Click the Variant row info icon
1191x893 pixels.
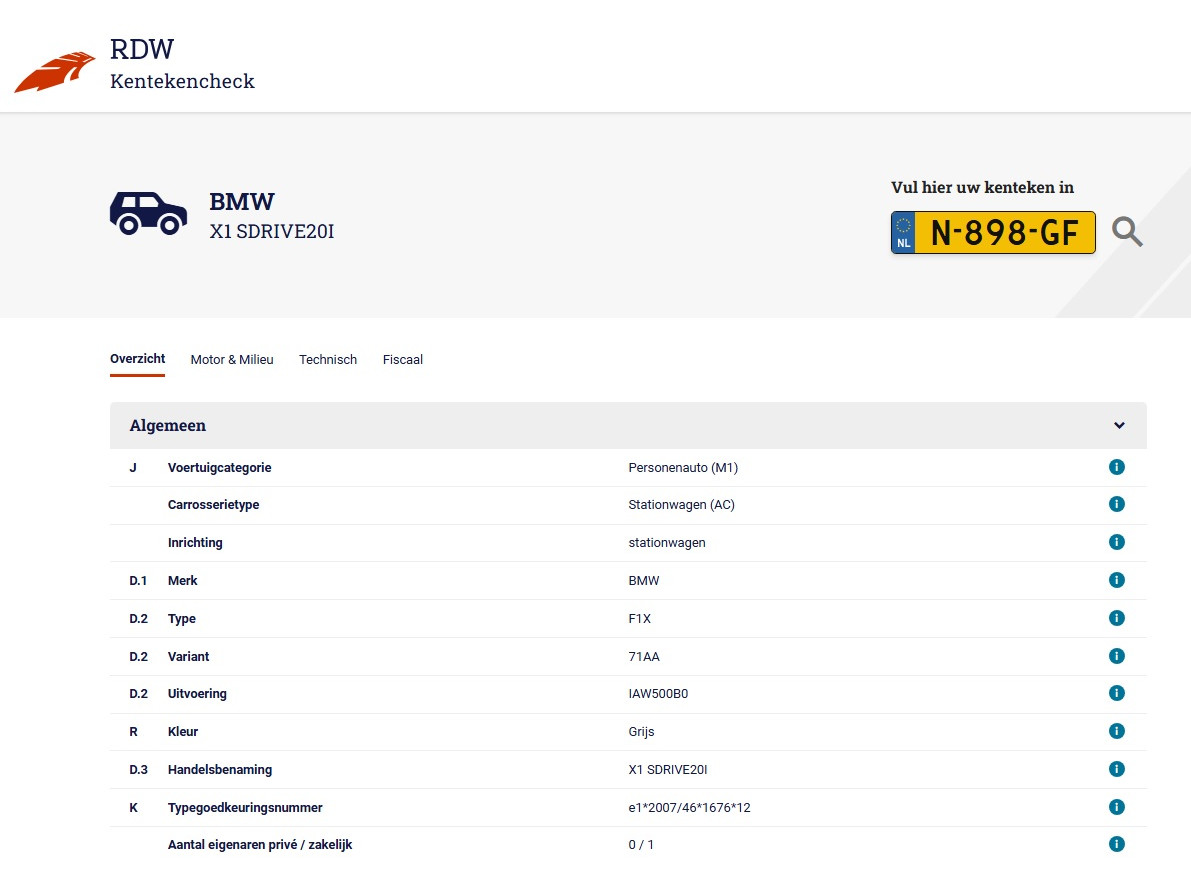click(1117, 656)
